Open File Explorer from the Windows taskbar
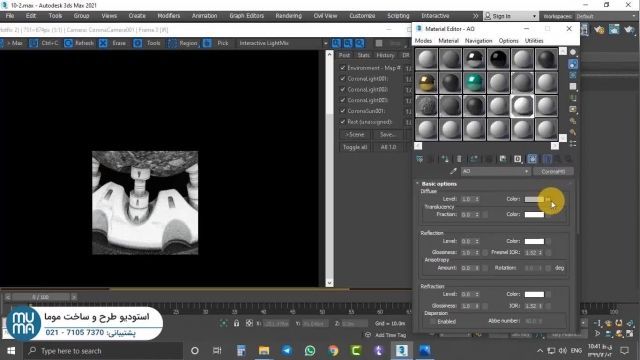Viewport: 640px width, 360px height. coord(264,351)
